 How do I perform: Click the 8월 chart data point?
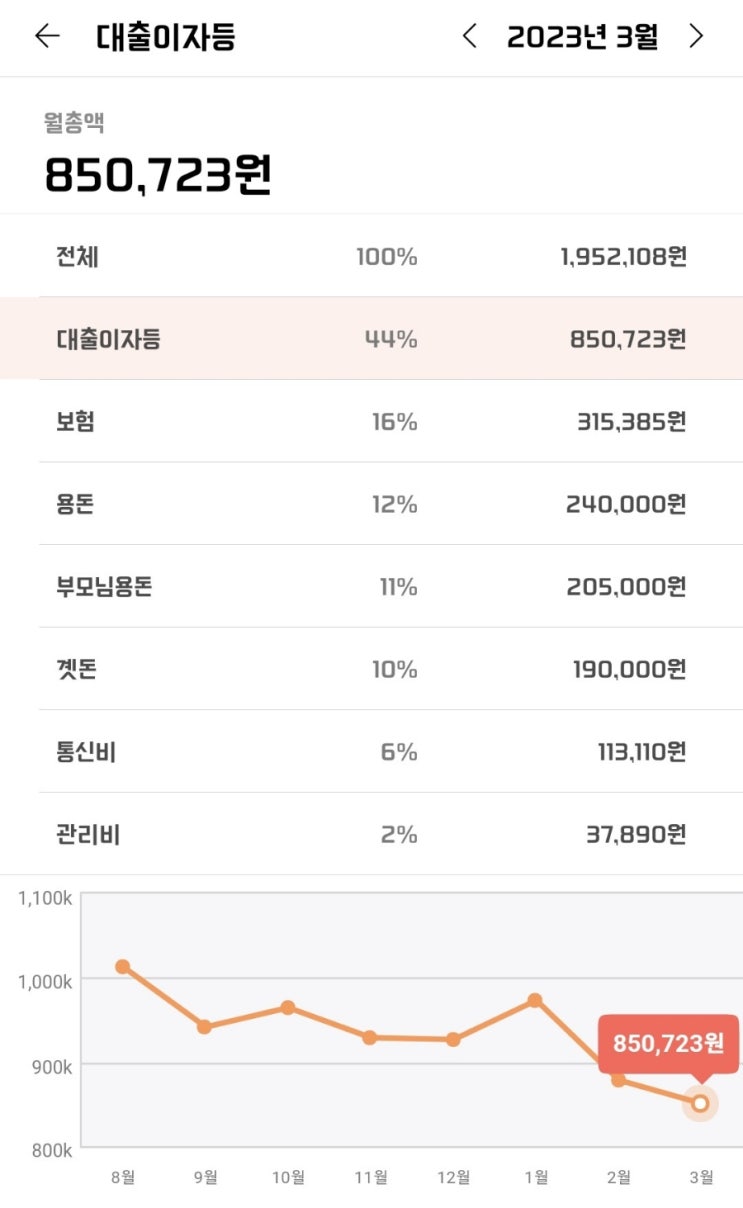tap(122, 967)
